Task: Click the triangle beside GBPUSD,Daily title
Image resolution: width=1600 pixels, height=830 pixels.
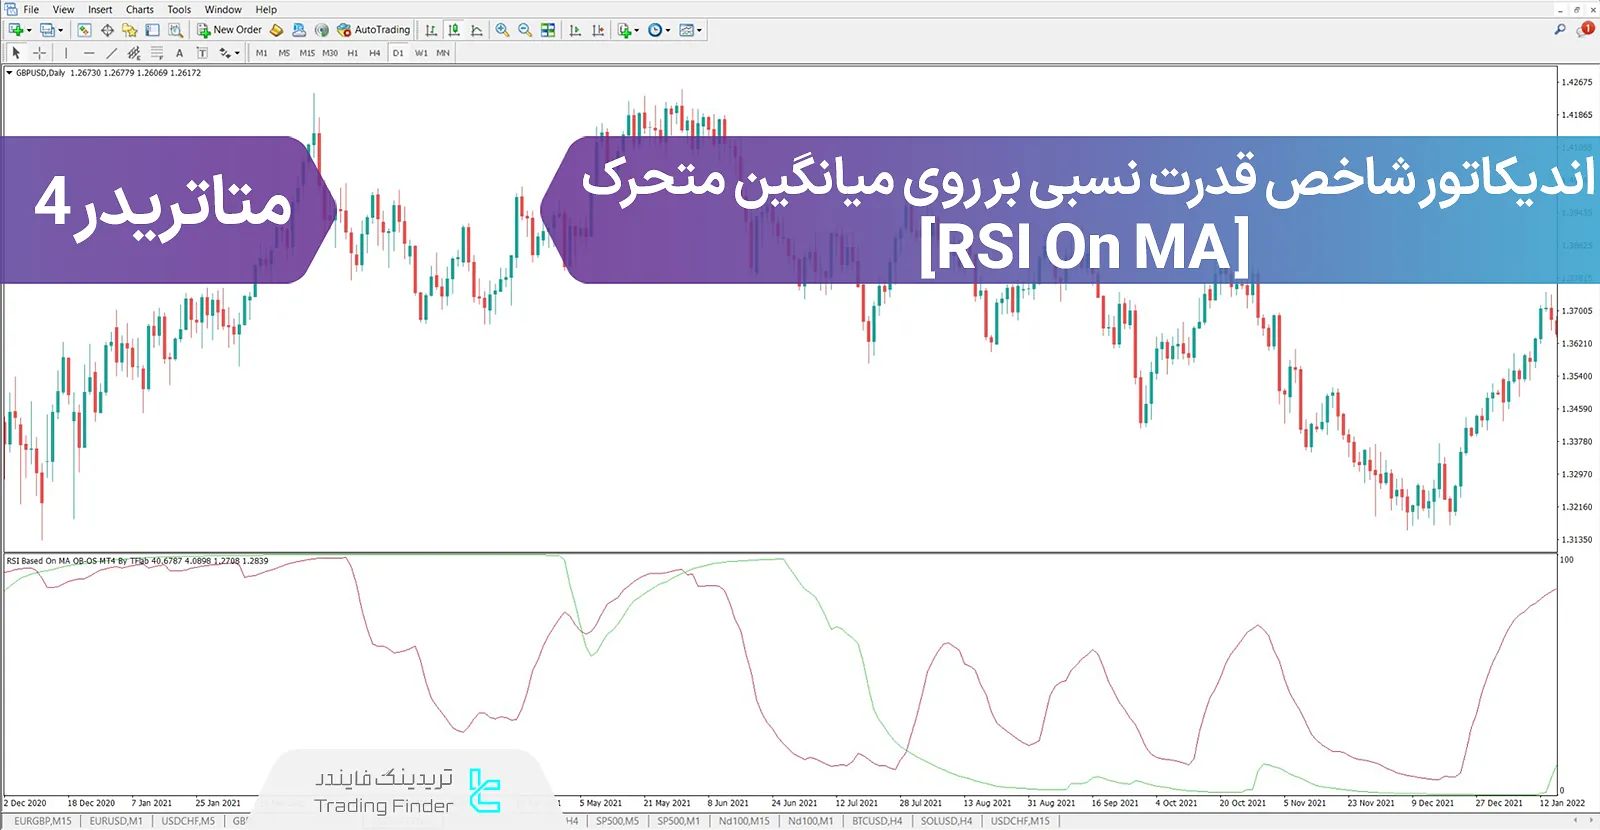Action: (9, 72)
